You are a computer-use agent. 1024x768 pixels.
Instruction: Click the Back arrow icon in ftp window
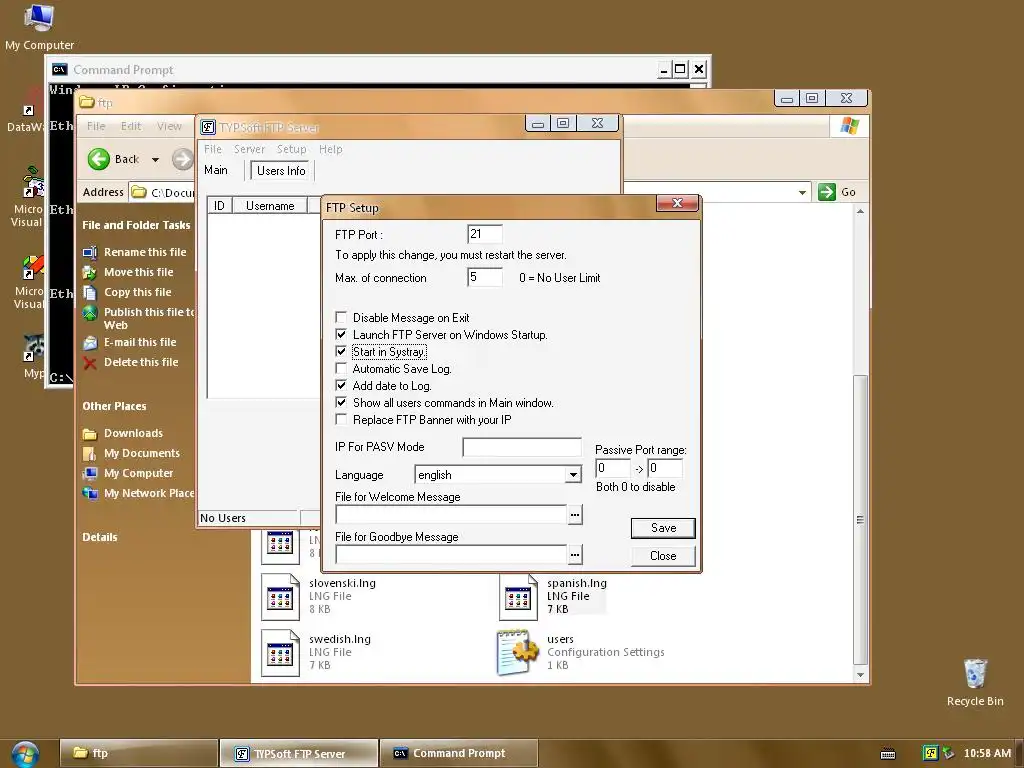coord(99,159)
